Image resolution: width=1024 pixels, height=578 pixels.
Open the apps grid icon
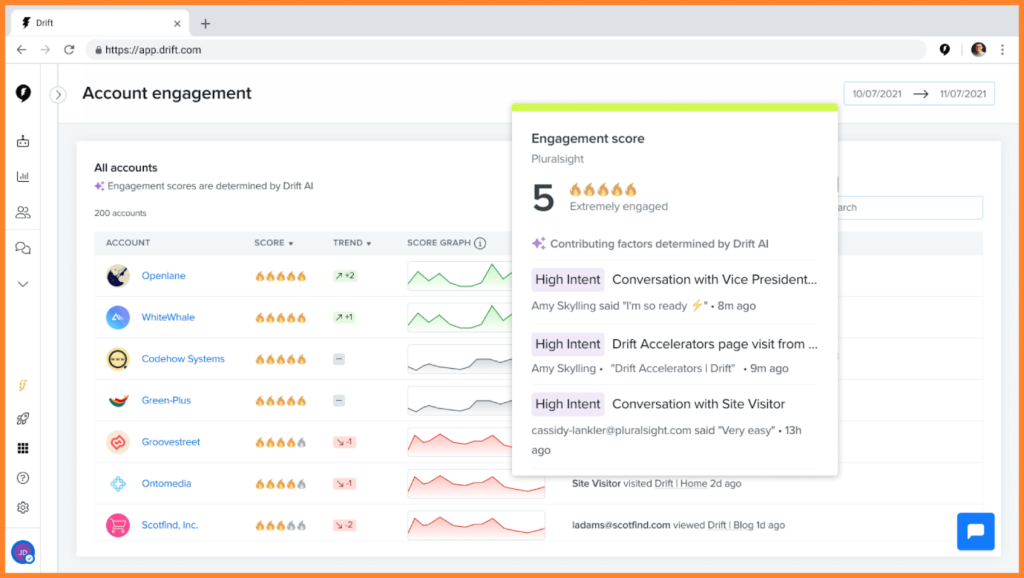(23, 448)
